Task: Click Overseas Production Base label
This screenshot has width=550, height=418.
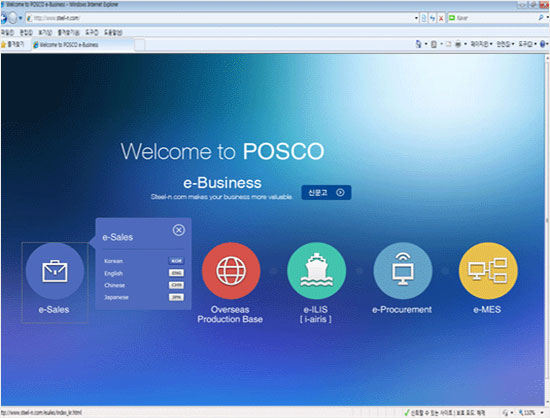Action: click(230, 314)
